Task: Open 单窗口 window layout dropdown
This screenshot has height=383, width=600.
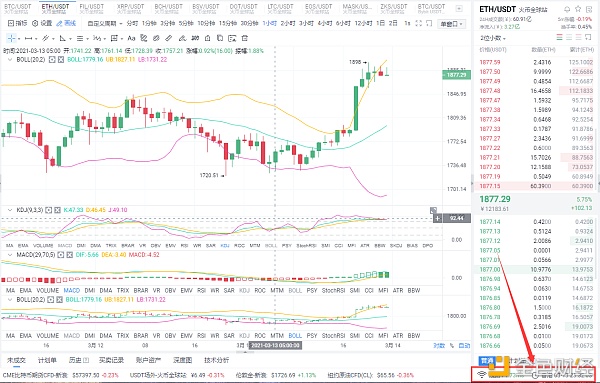Action: pos(451,24)
